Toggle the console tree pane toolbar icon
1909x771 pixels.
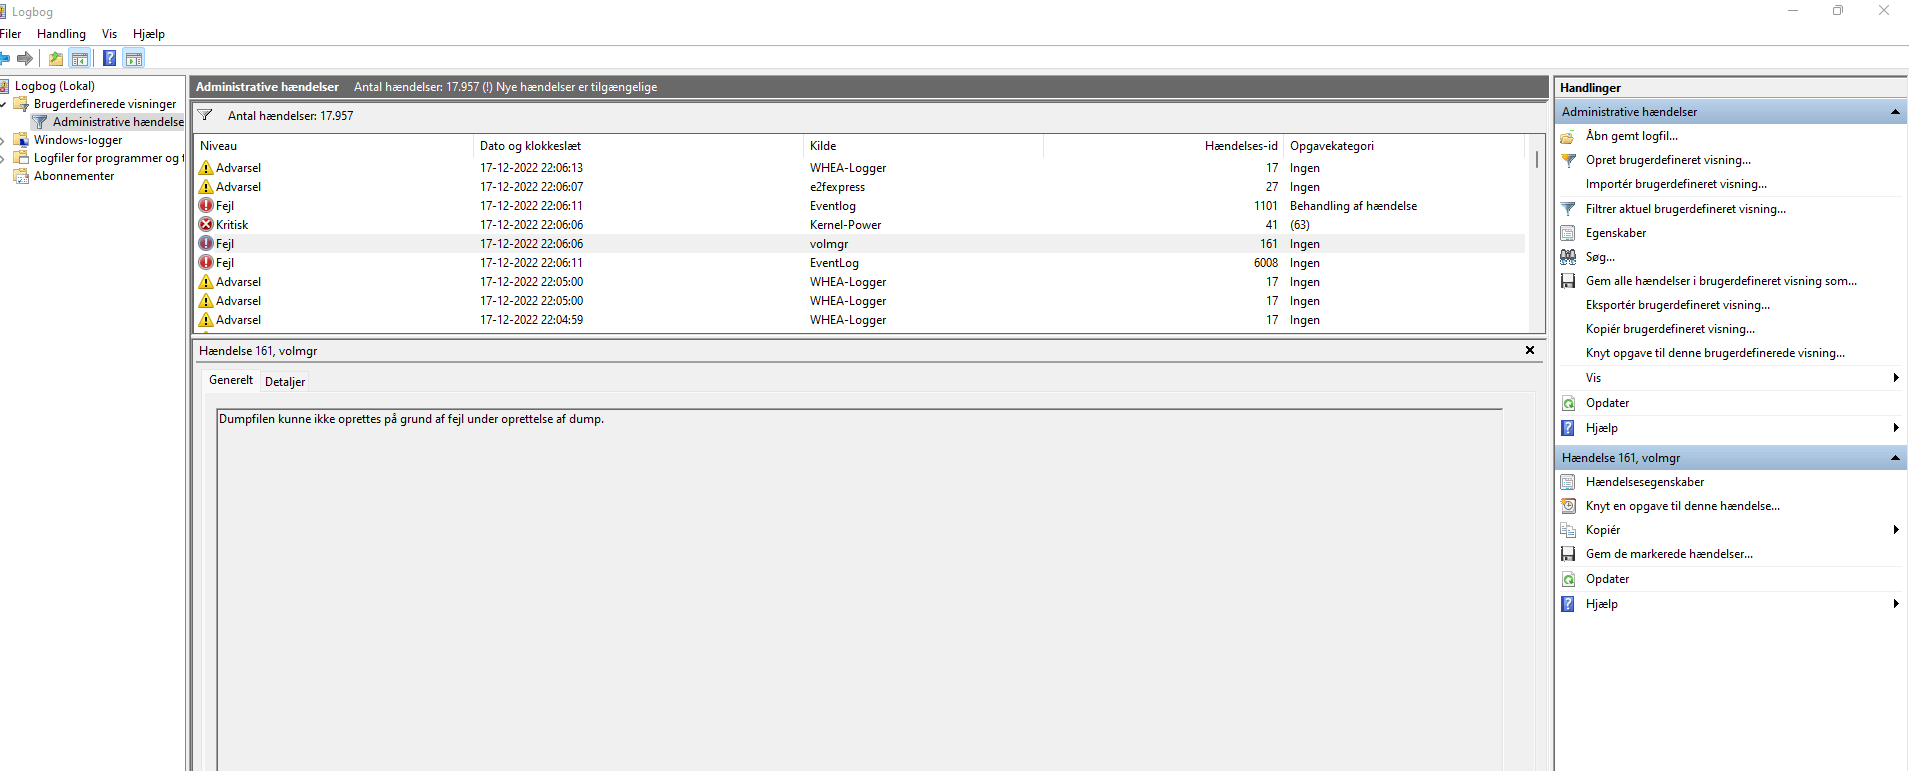80,59
